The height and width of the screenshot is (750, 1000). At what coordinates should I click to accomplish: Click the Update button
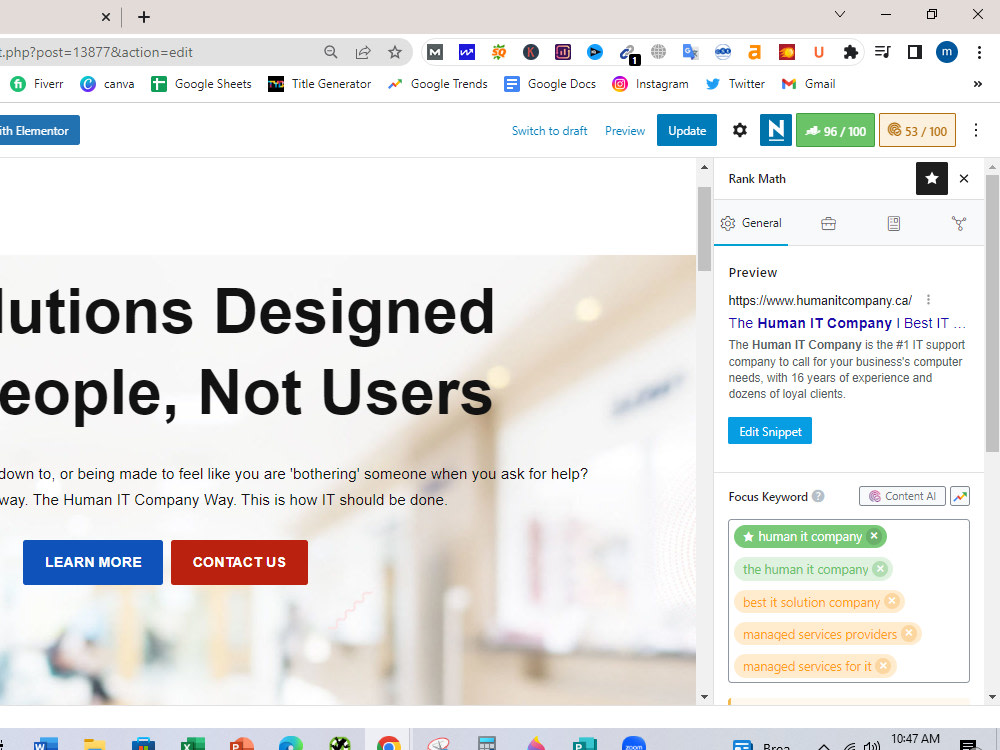[x=687, y=131]
